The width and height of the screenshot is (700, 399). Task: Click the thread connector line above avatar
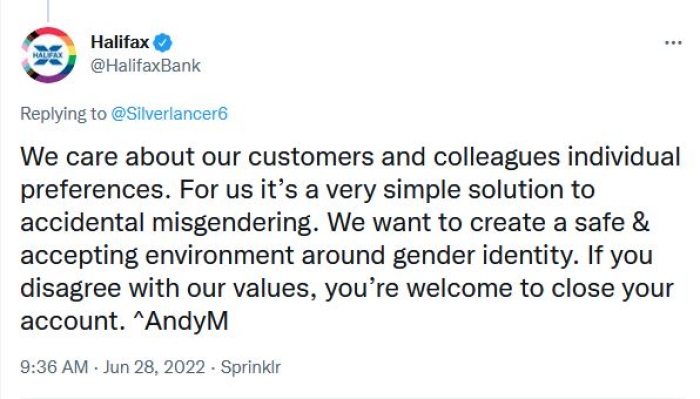click(47, 11)
